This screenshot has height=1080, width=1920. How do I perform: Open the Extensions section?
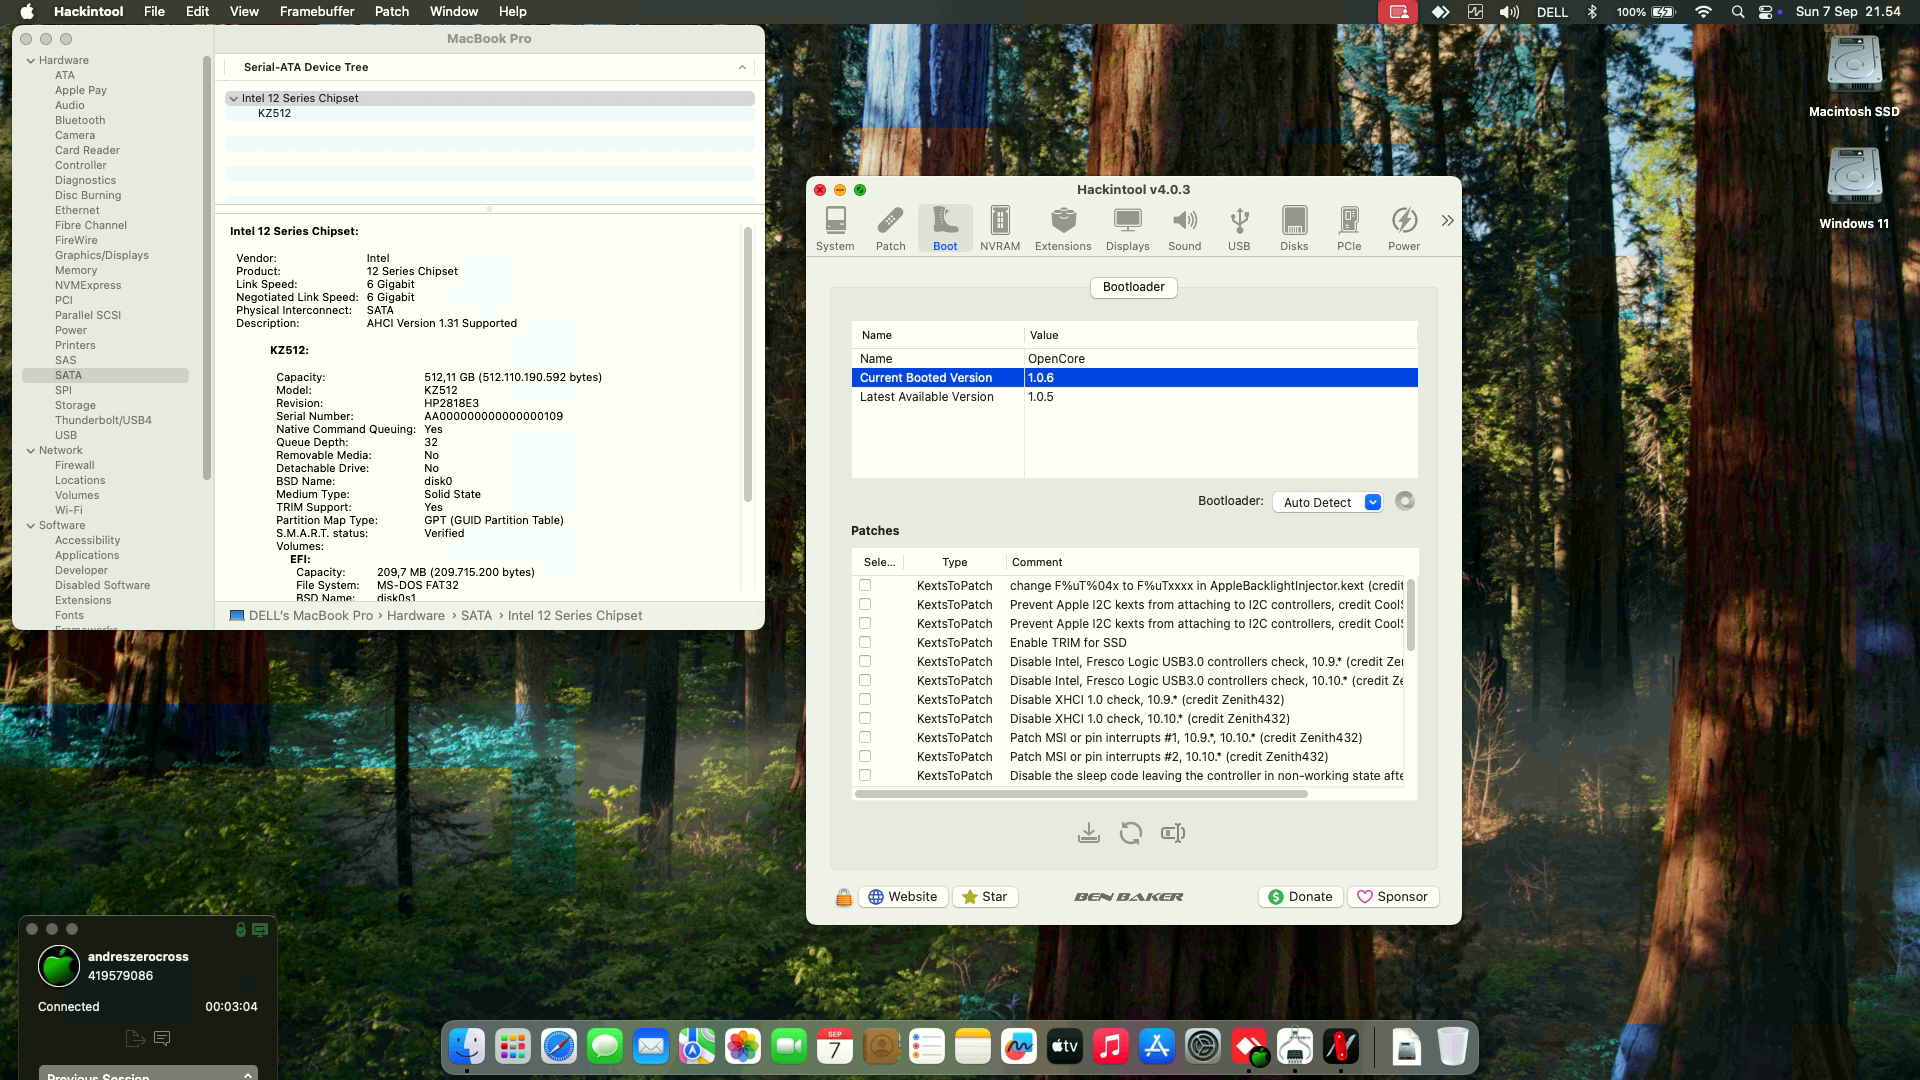(1063, 228)
